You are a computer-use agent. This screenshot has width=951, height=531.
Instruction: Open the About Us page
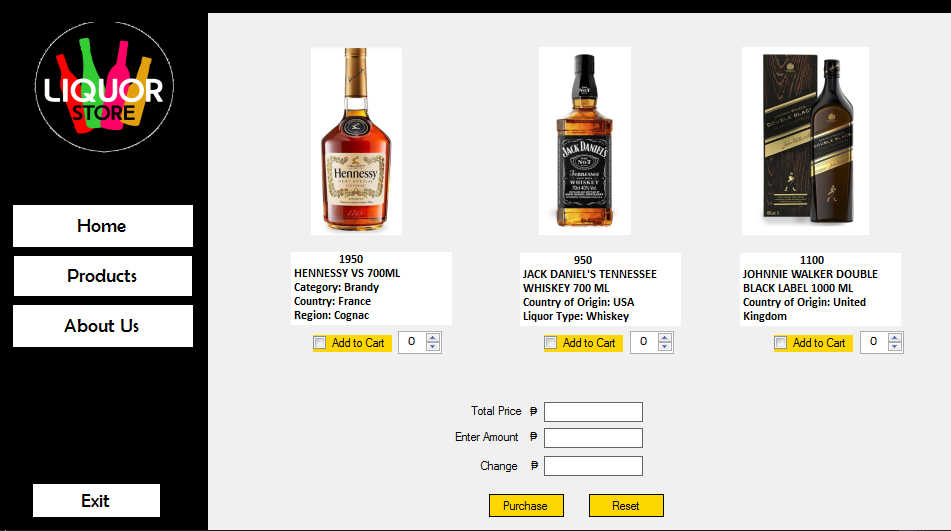102,326
